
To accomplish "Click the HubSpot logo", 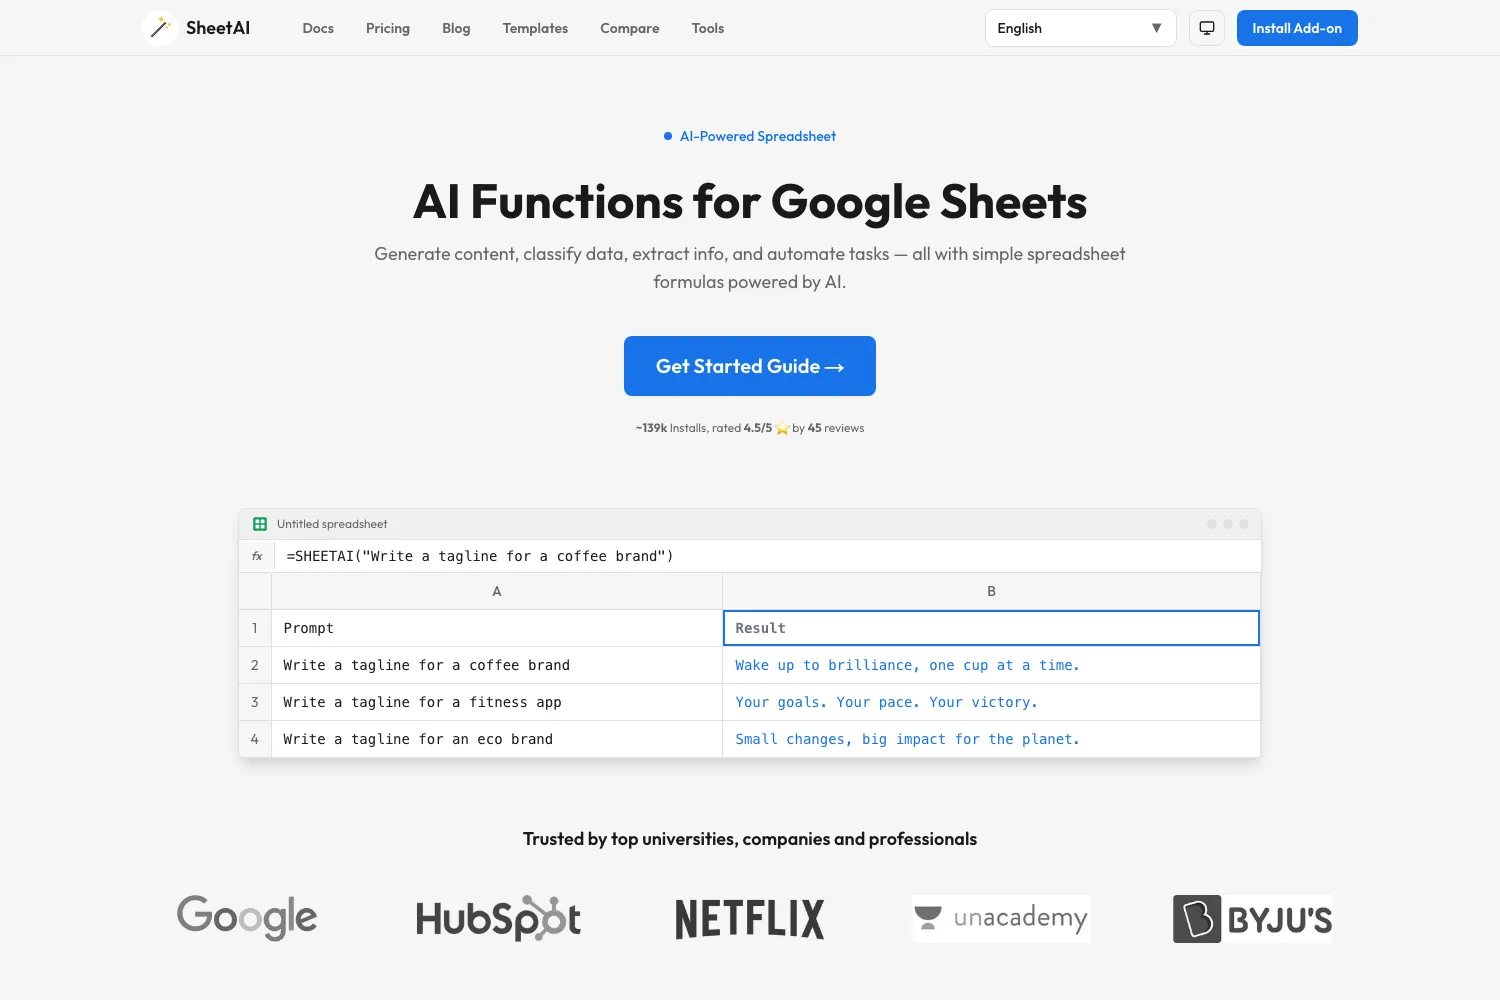I will point(498,918).
